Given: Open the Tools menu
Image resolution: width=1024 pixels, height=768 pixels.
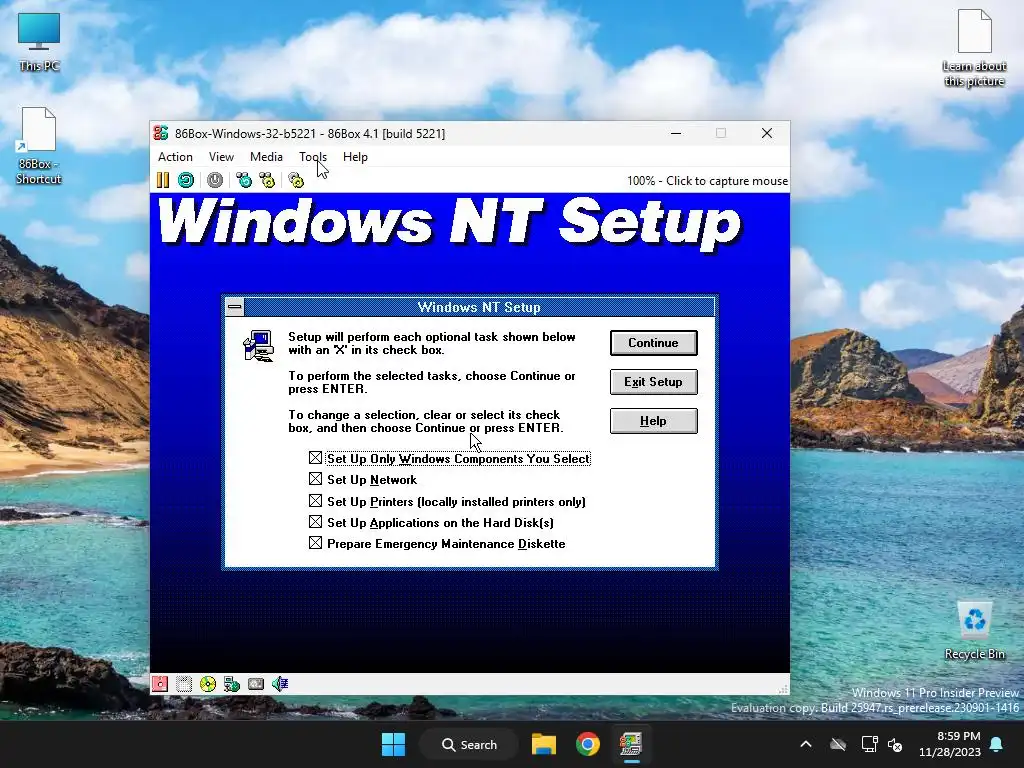Looking at the screenshot, I should (313, 157).
